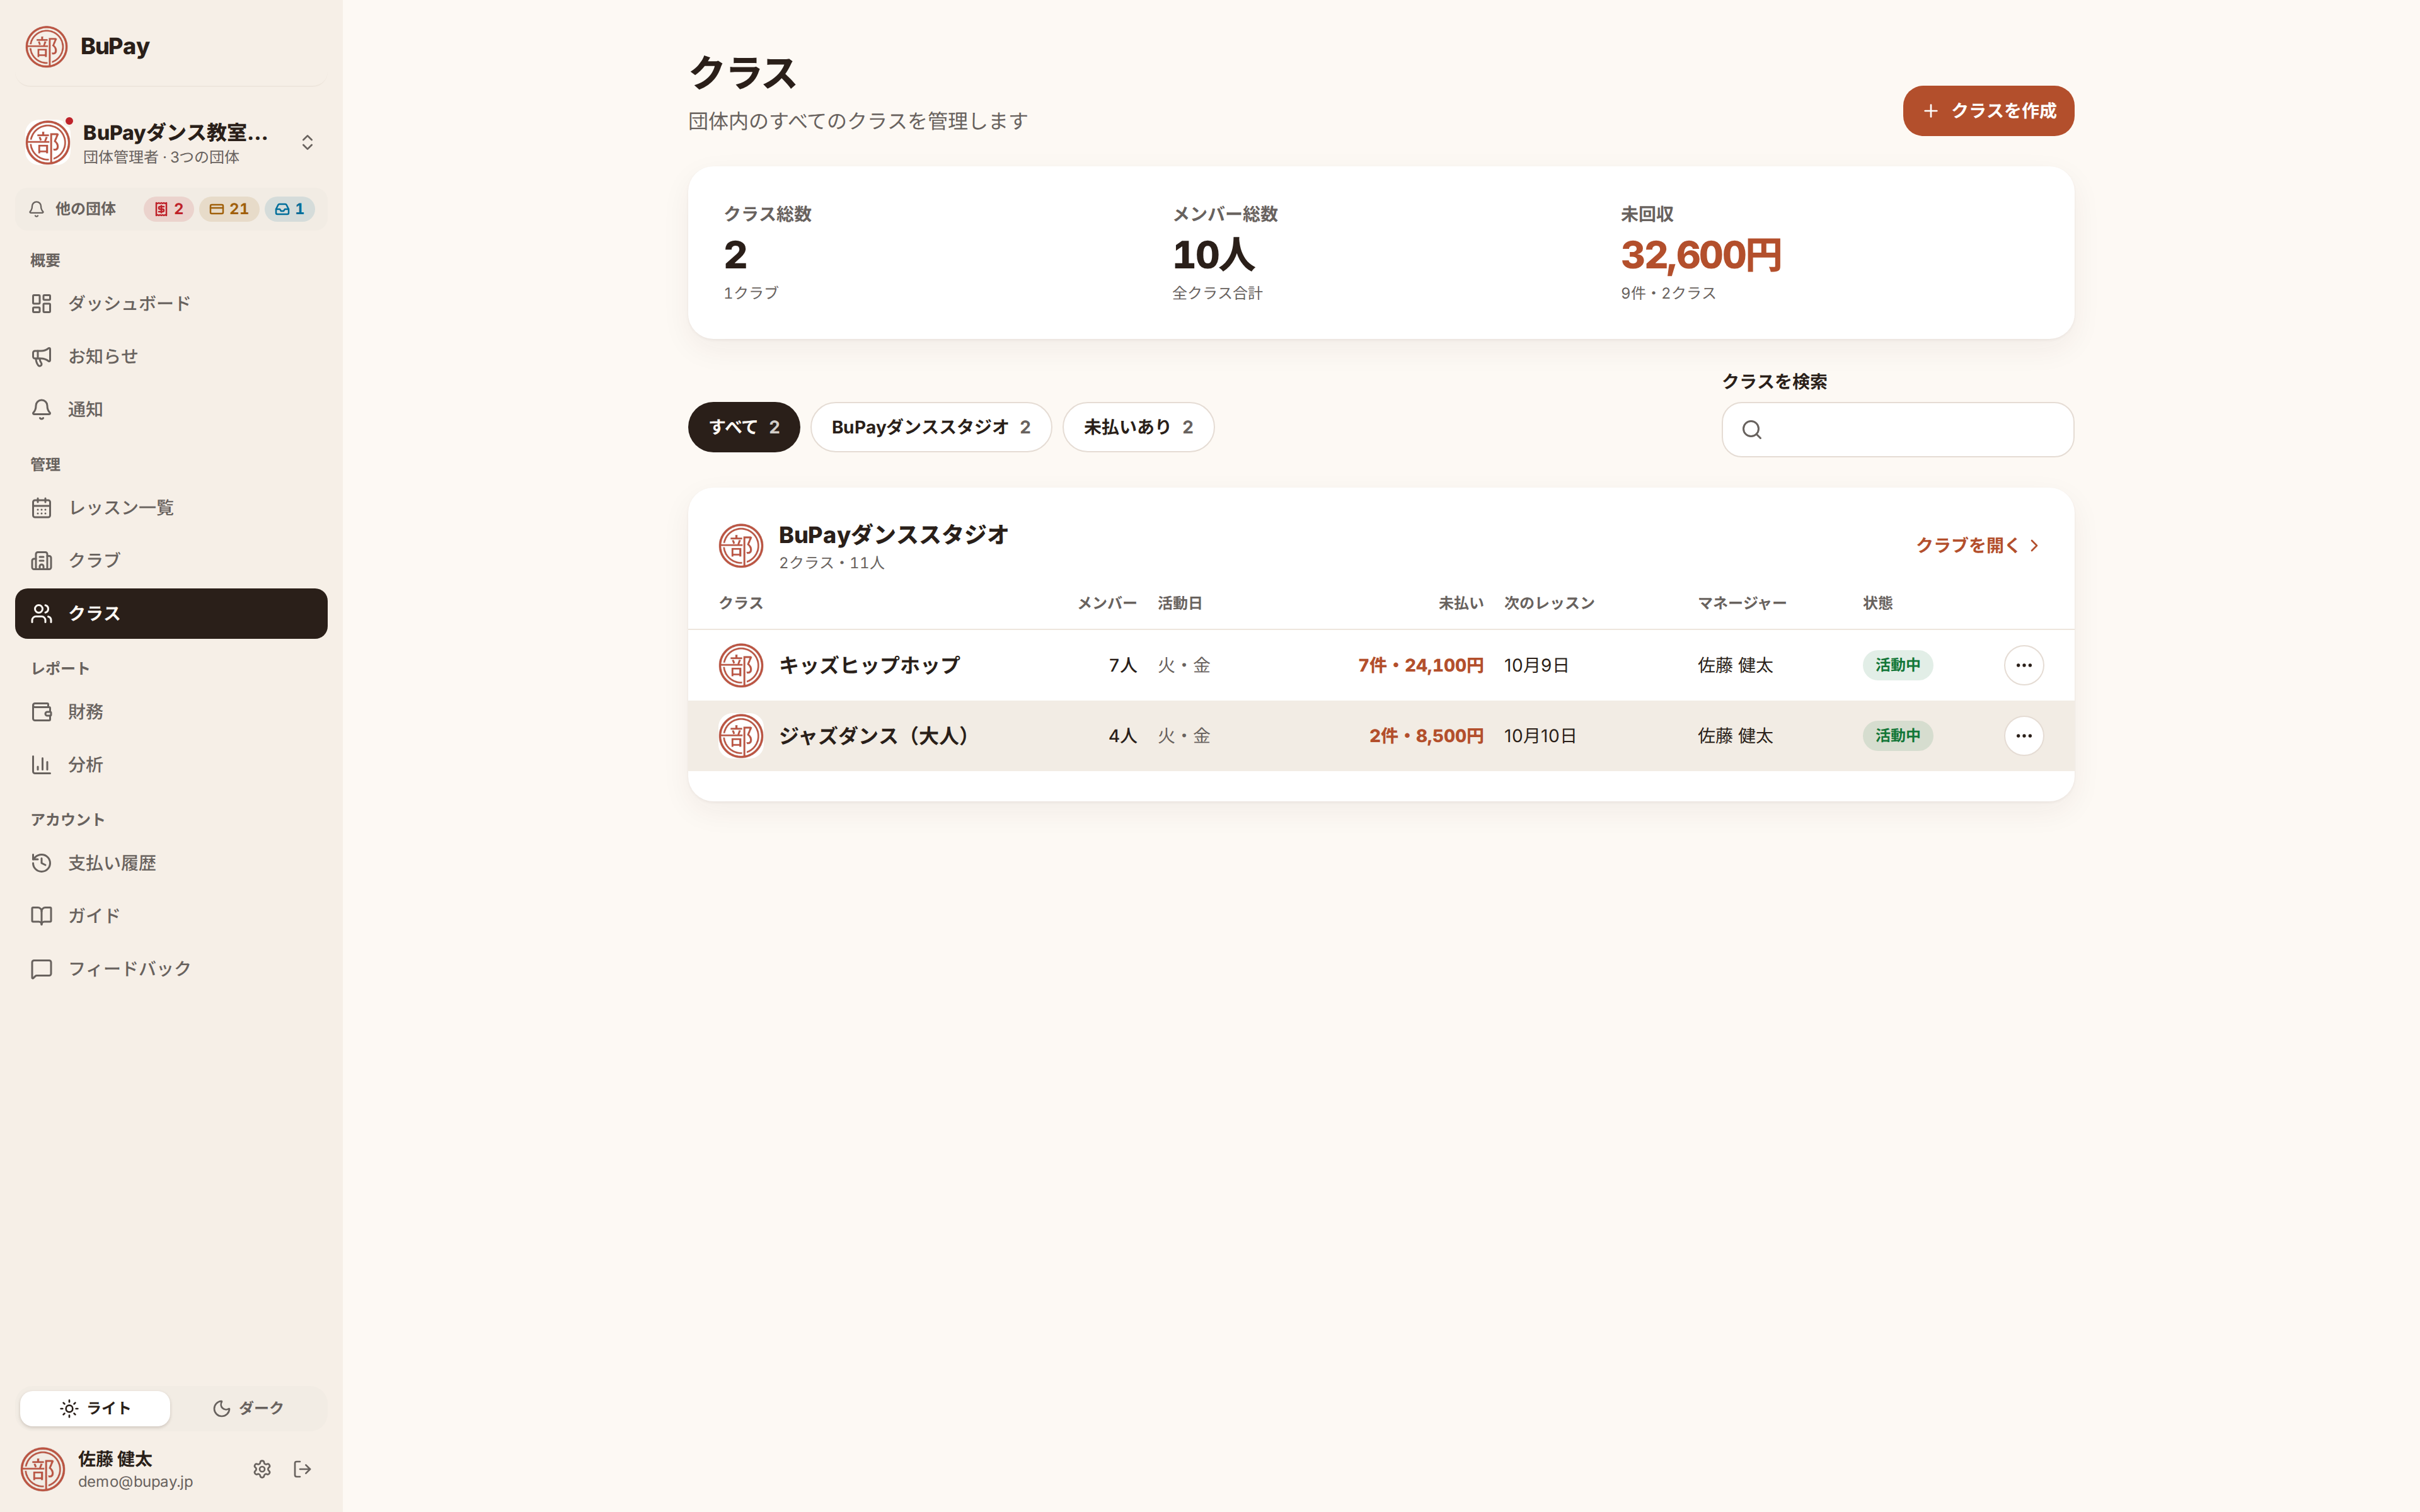Focus the クラスを検索 search field
This screenshot has width=2420, height=1512.
(x=1897, y=430)
